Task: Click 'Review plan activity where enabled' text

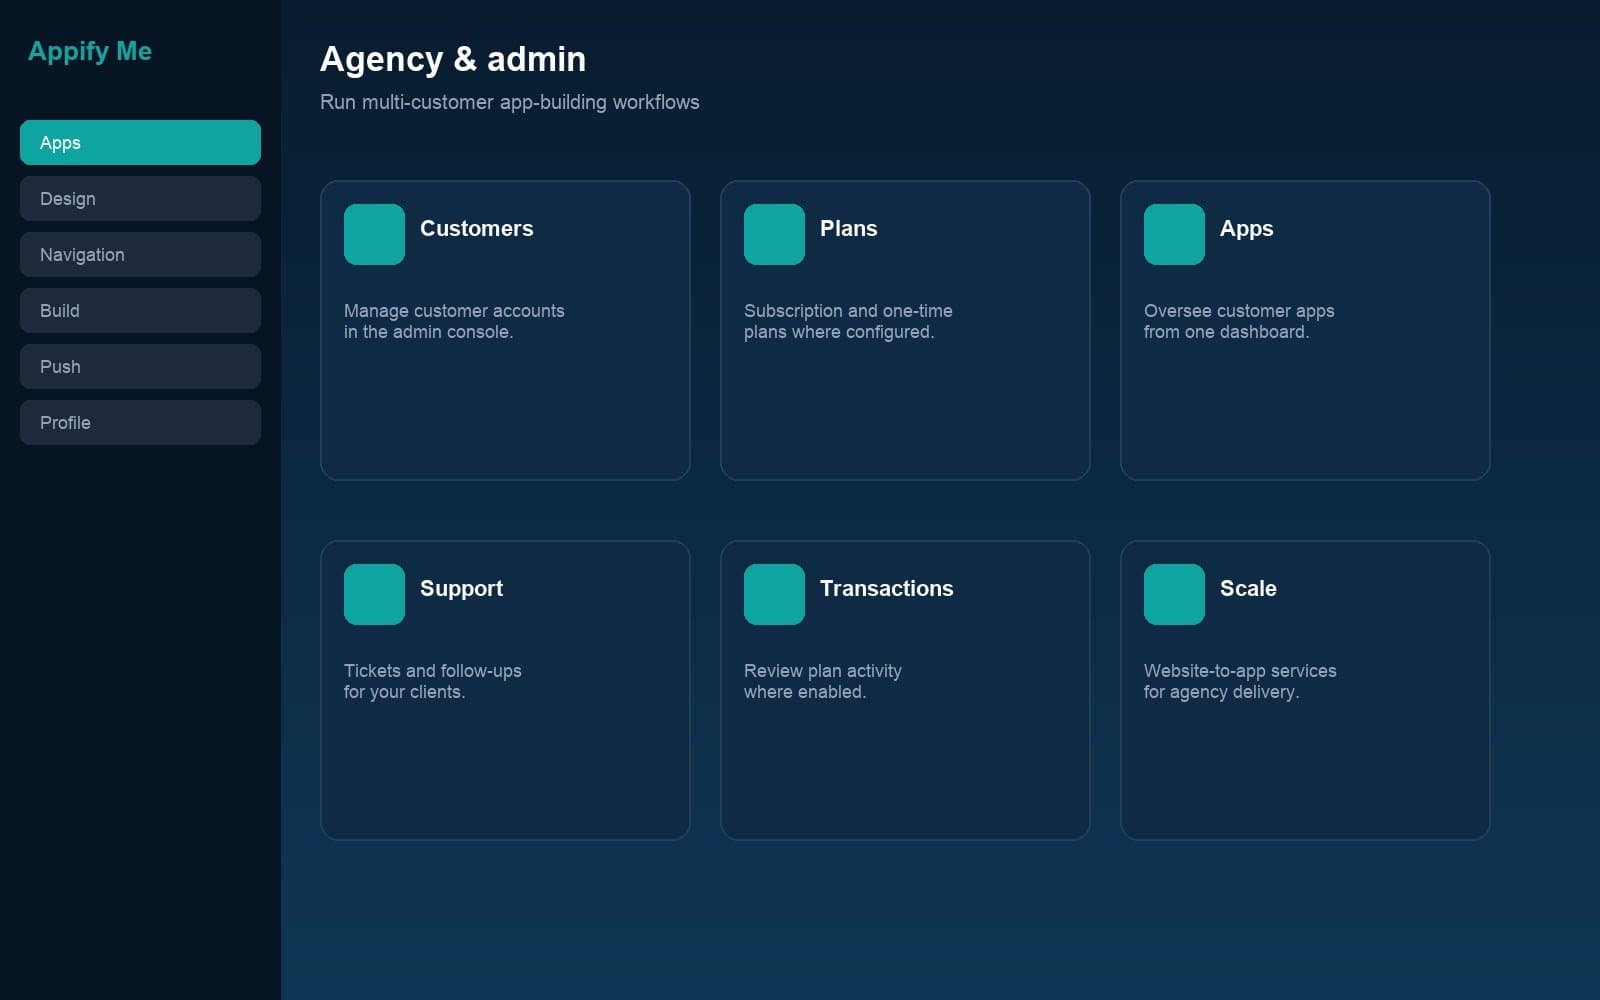Action: click(x=822, y=681)
